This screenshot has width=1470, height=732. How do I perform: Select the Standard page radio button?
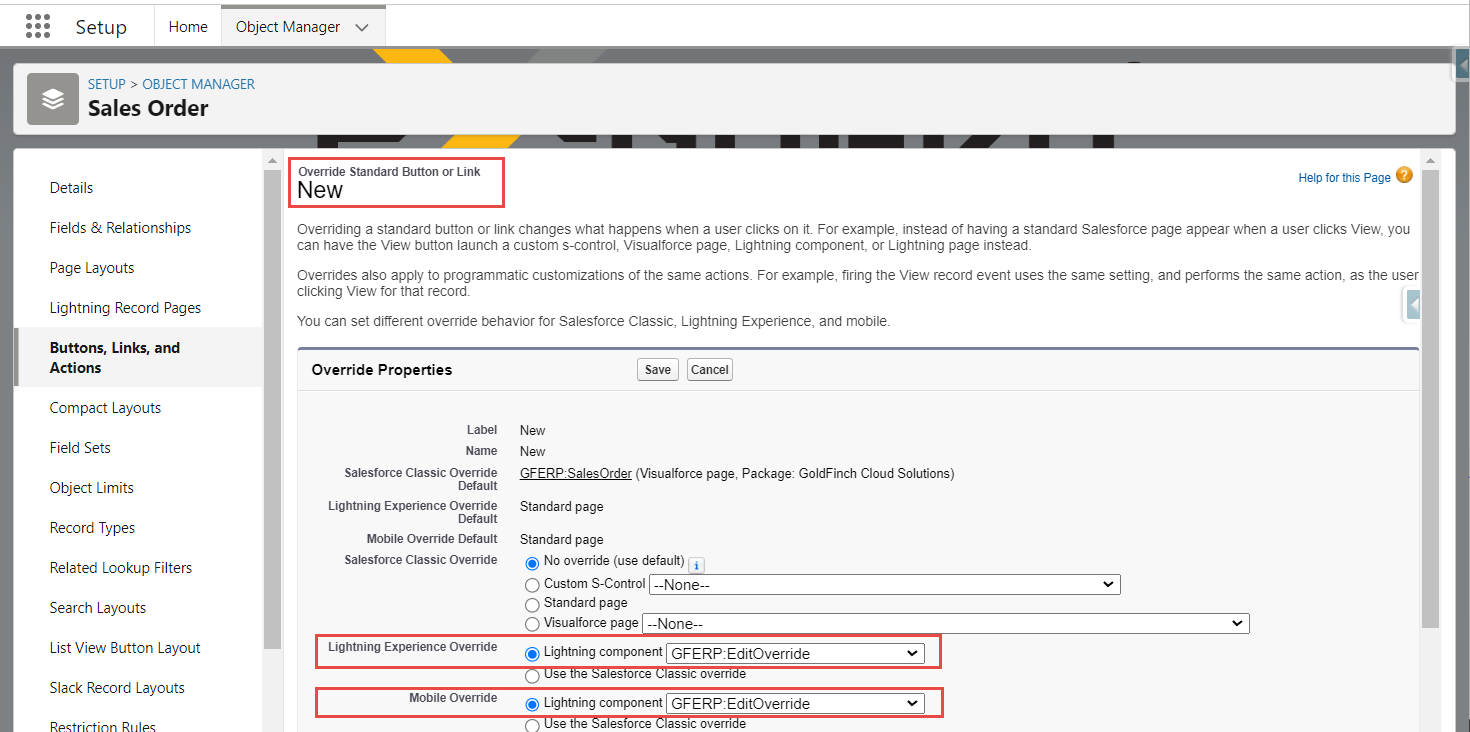coord(532,604)
